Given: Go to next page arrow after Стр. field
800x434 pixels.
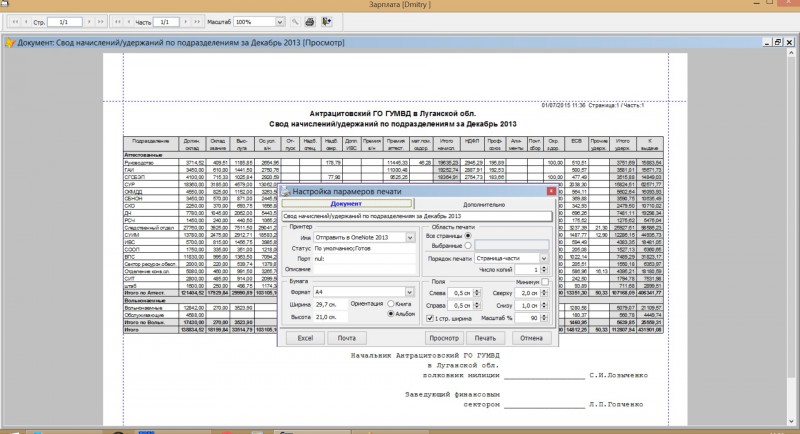Looking at the screenshot, I should coord(89,22).
